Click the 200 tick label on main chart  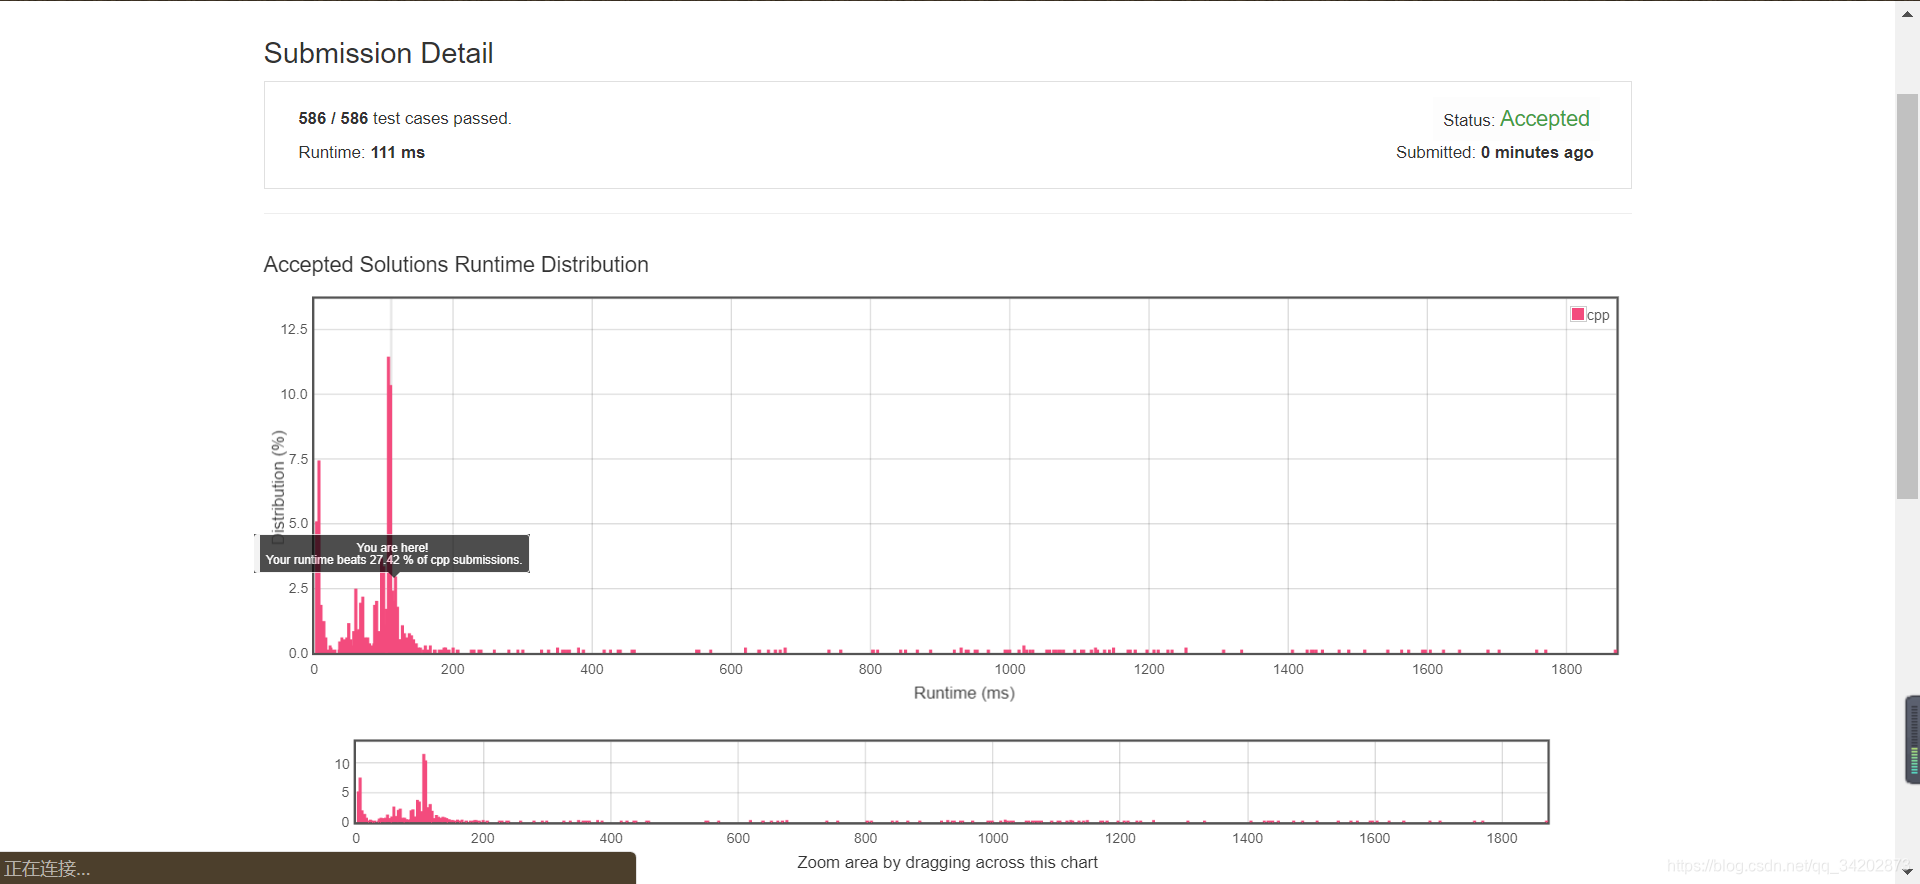point(453,669)
